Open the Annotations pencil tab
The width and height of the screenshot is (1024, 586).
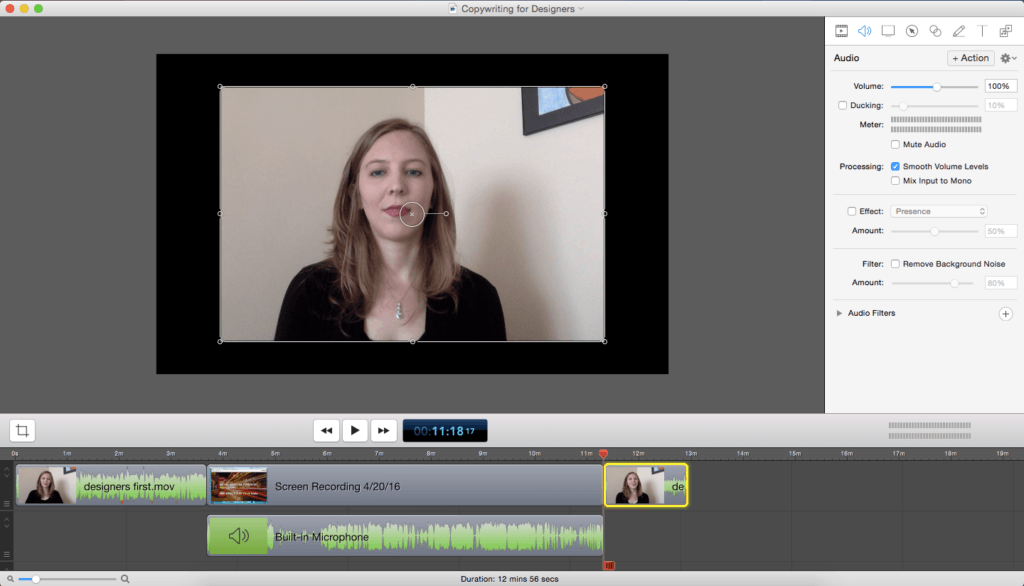pyautogui.click(x=959, y=31)
